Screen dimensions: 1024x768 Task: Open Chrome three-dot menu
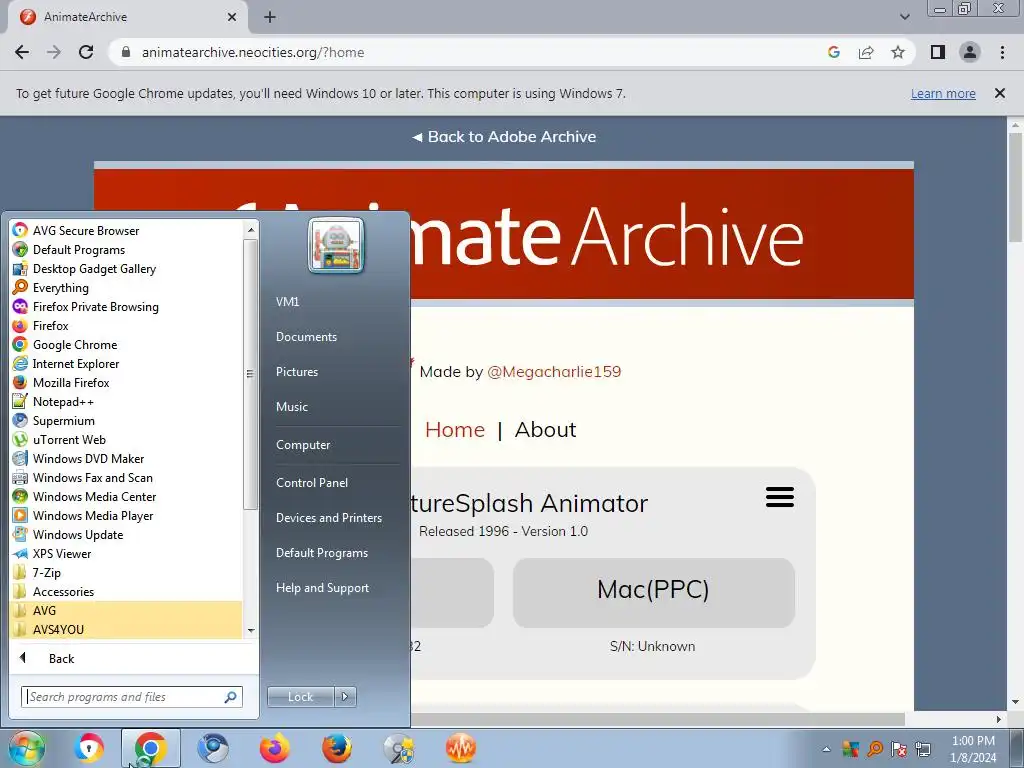(x=1002, y=52)
